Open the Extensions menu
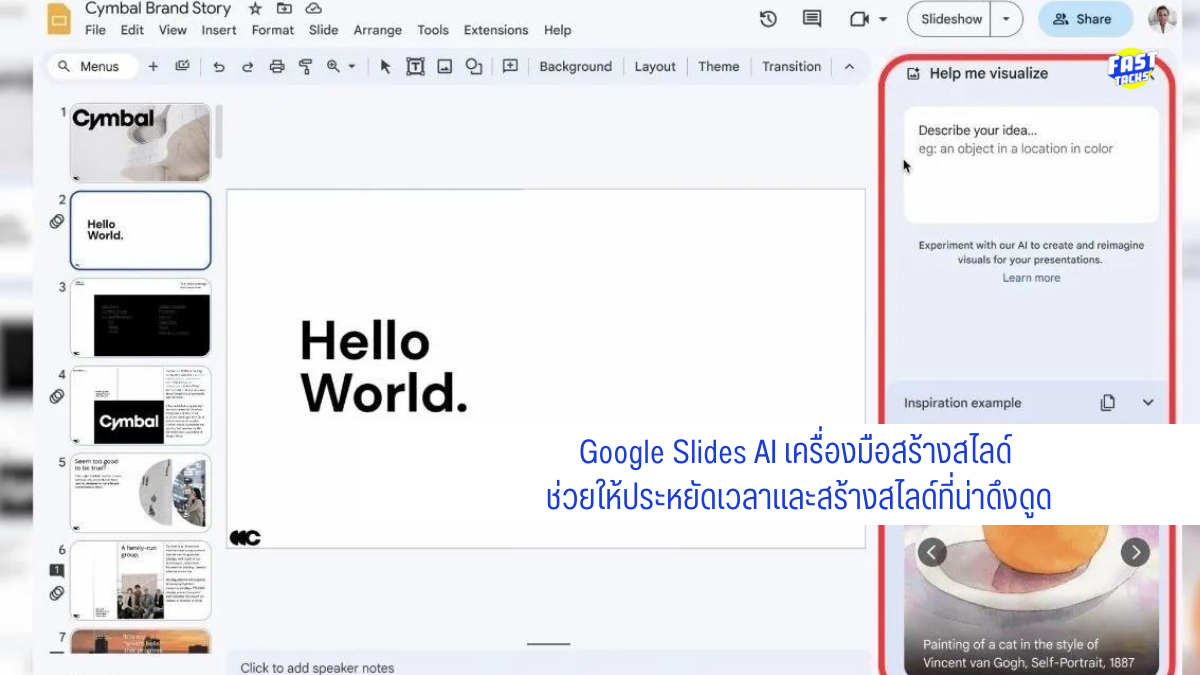Viewport: 1200px width, 675px height. click(x=495, y=30)
